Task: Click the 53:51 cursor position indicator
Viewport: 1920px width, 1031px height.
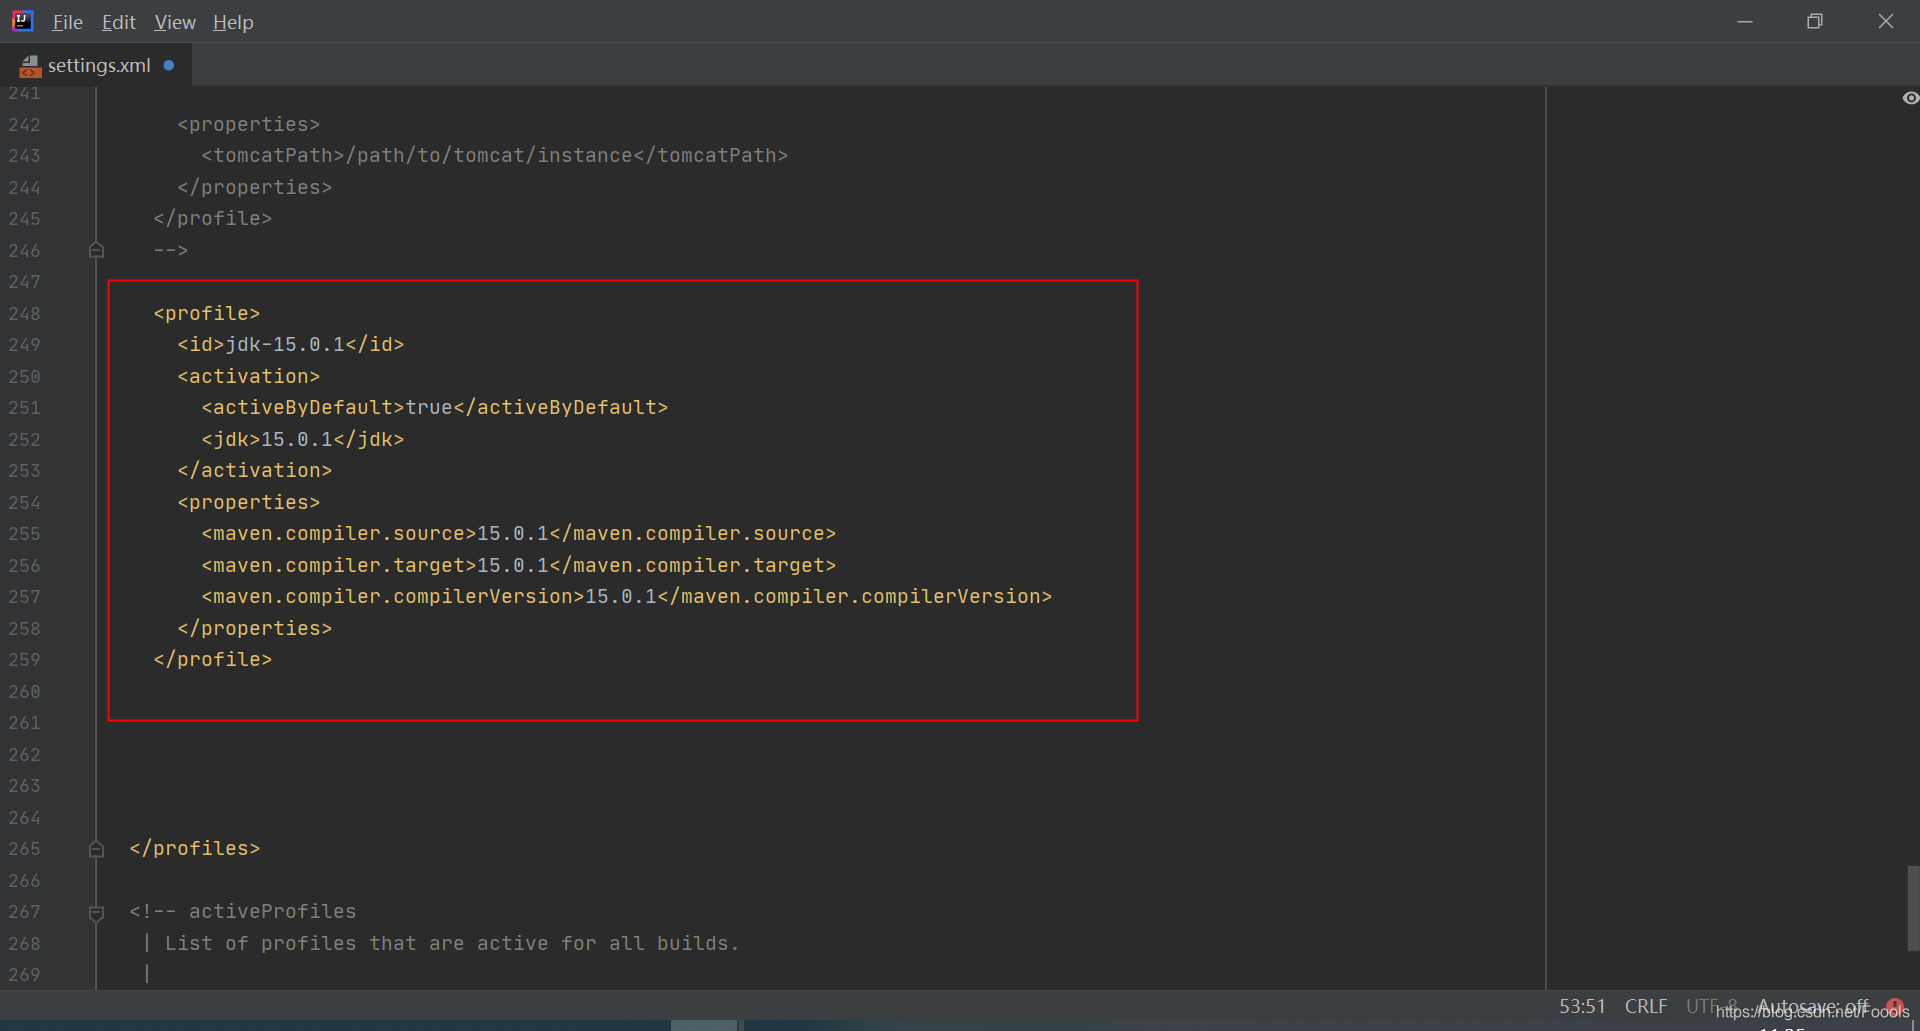Action: pos(1582,1006)
